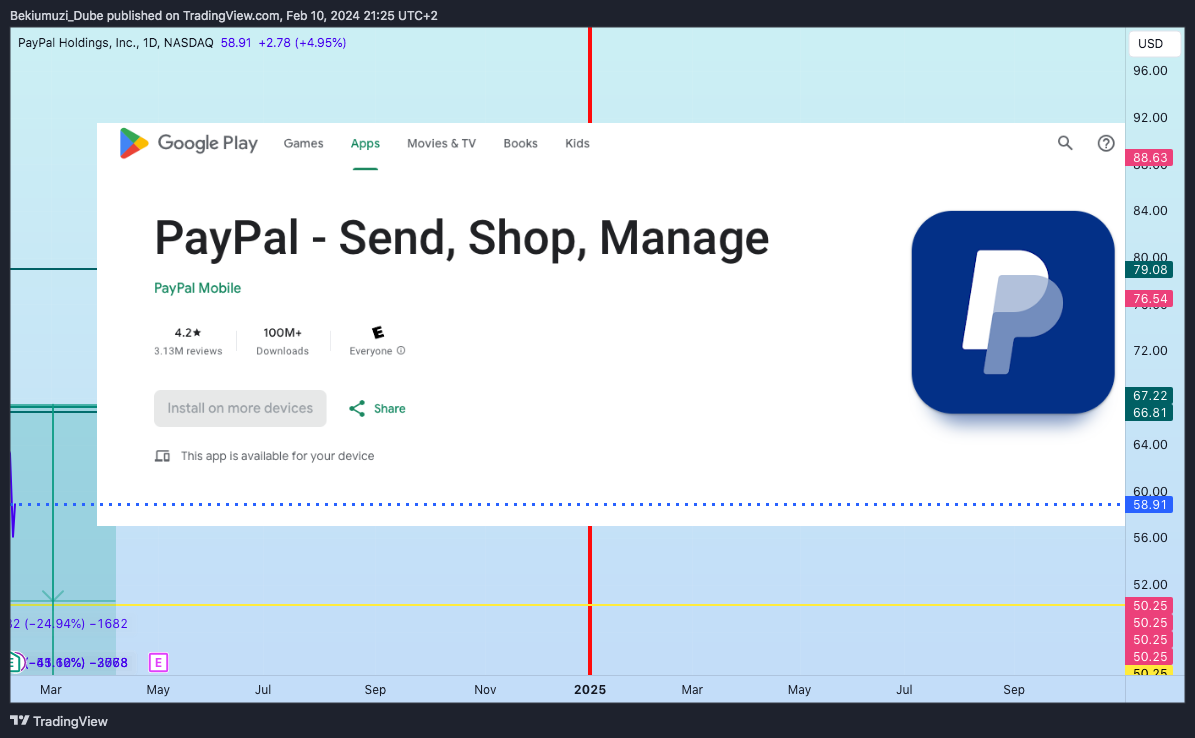Click the 100M+ Downloads text

point(282,341)
